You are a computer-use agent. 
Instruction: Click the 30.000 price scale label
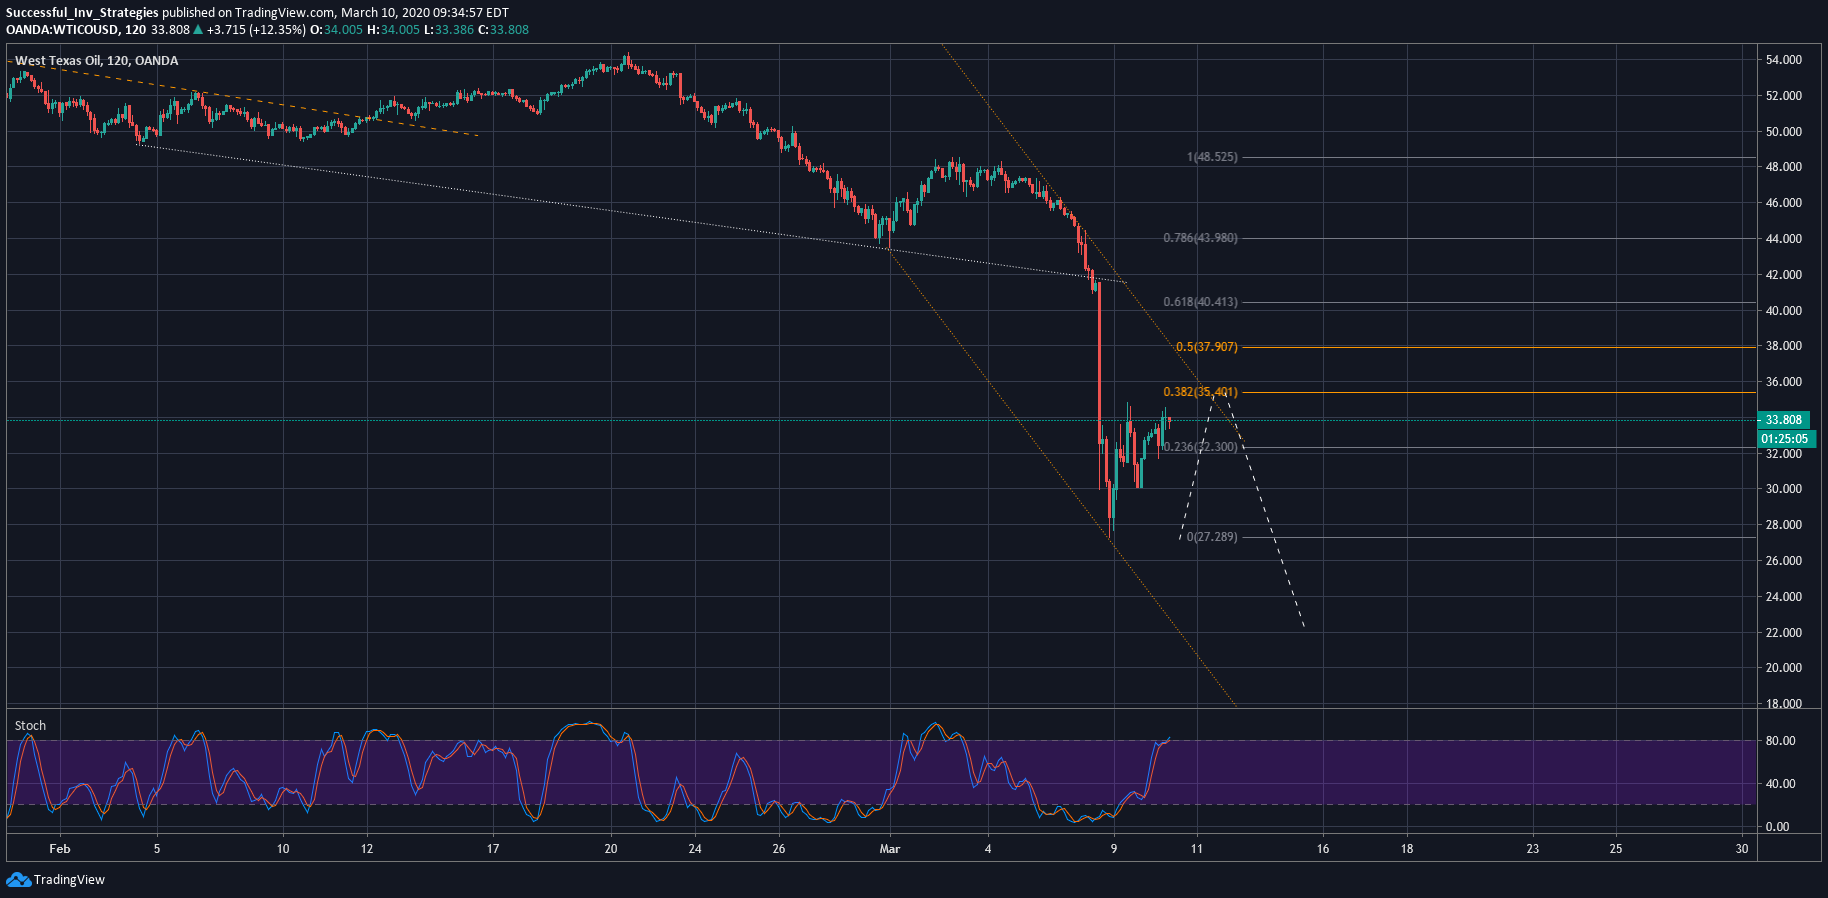[x=1784, y=489]
